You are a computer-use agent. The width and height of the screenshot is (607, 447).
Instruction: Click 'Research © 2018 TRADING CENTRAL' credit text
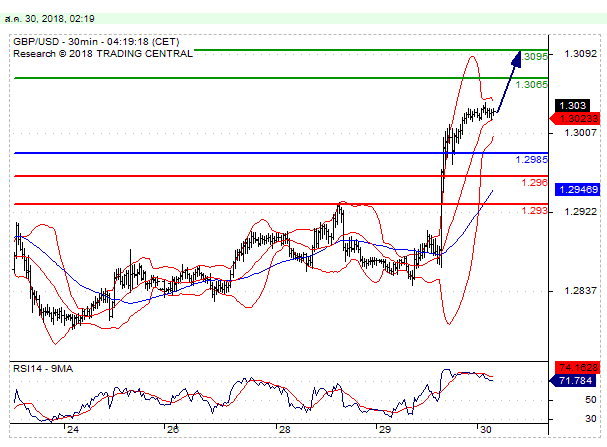point(103,54)
